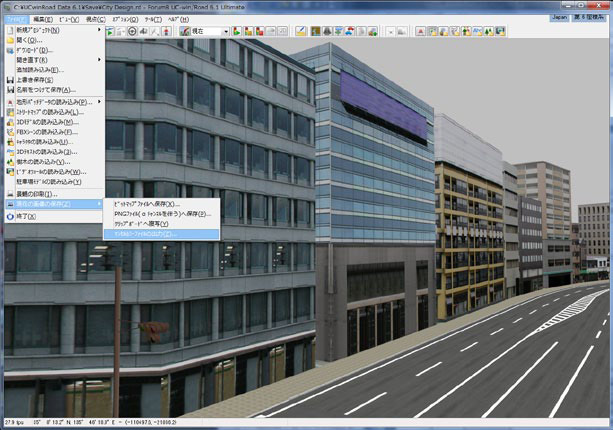Click the button right of Japan
The width and height of the screenshot is (613, 430).
point(588,18)
